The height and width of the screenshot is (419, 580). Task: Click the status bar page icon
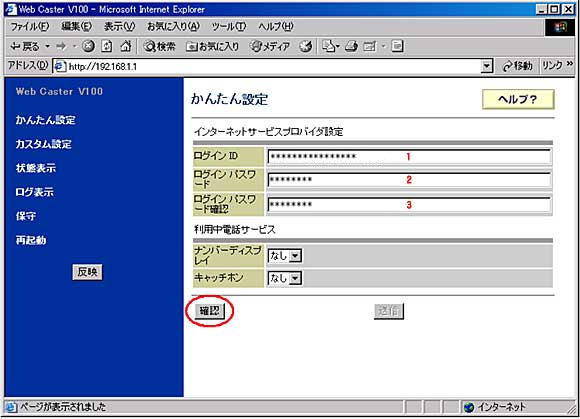11,407
